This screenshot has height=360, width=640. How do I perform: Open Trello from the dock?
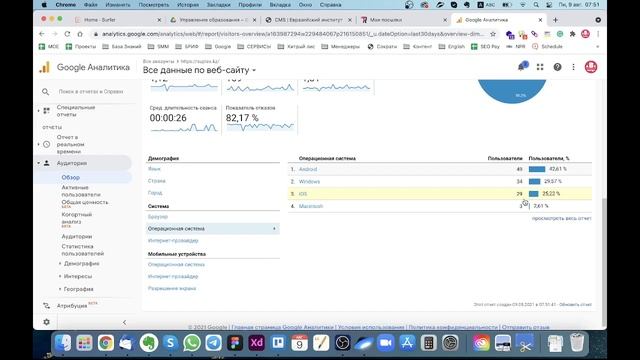tap(278, 342)
